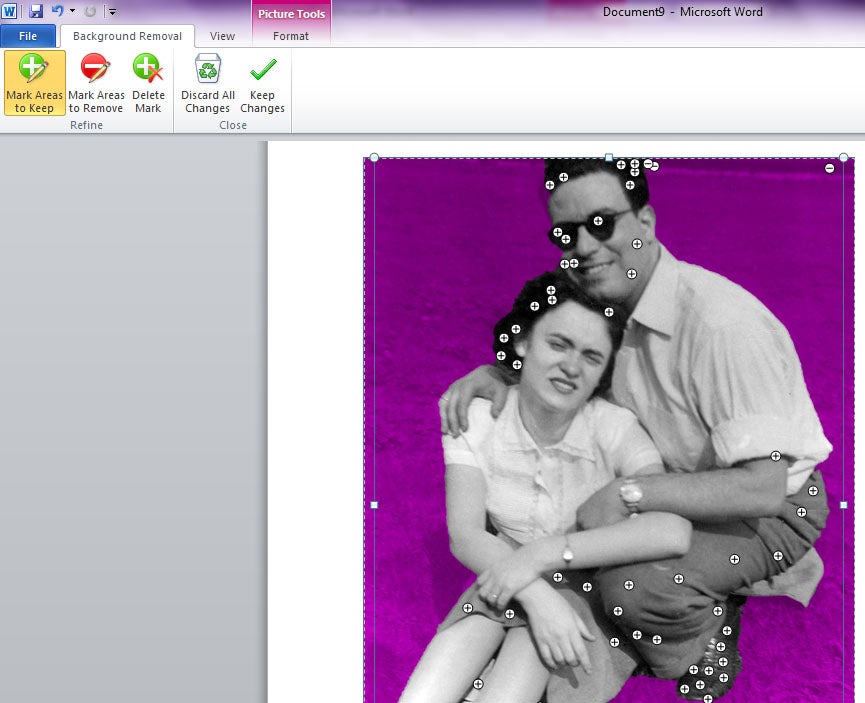Click the minus removal mark in top-right corner
Viewport: 865px width, 703px height.
(829, 168)
